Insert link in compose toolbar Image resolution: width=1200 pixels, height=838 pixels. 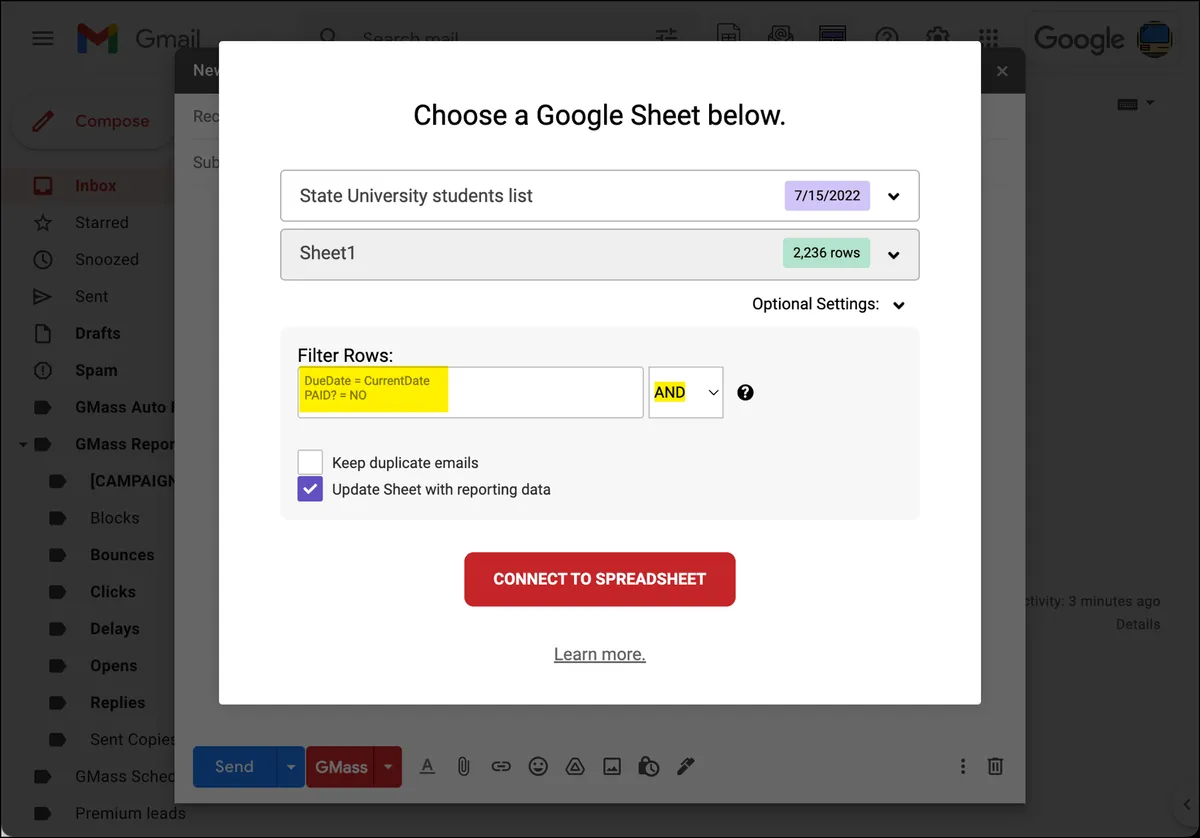point(501,766)
